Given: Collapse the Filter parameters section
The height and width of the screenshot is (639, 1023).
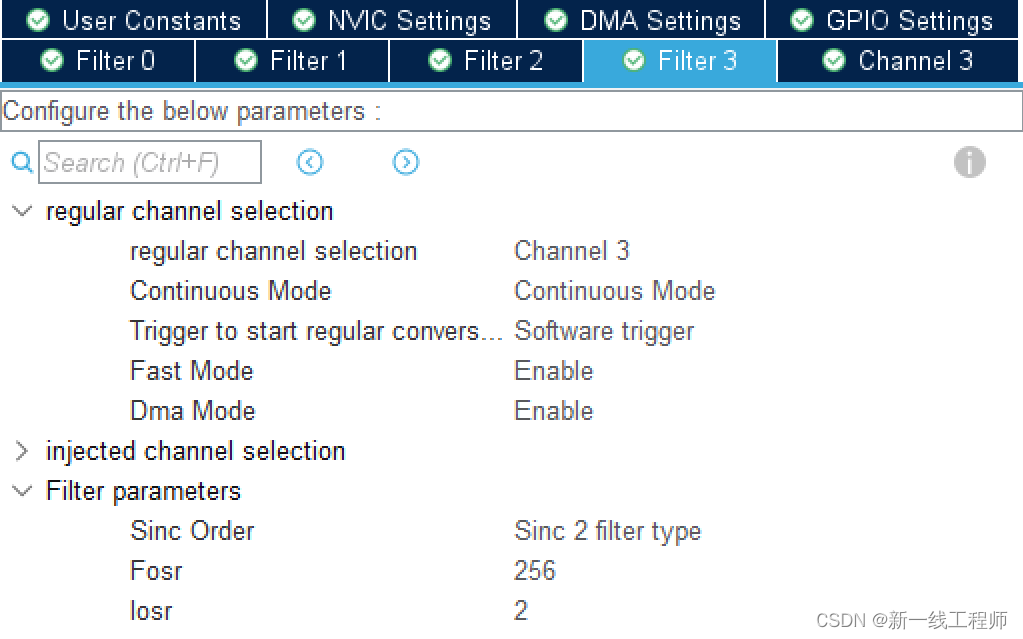Looking at the screenshot, I should click(x=21, y=491).
